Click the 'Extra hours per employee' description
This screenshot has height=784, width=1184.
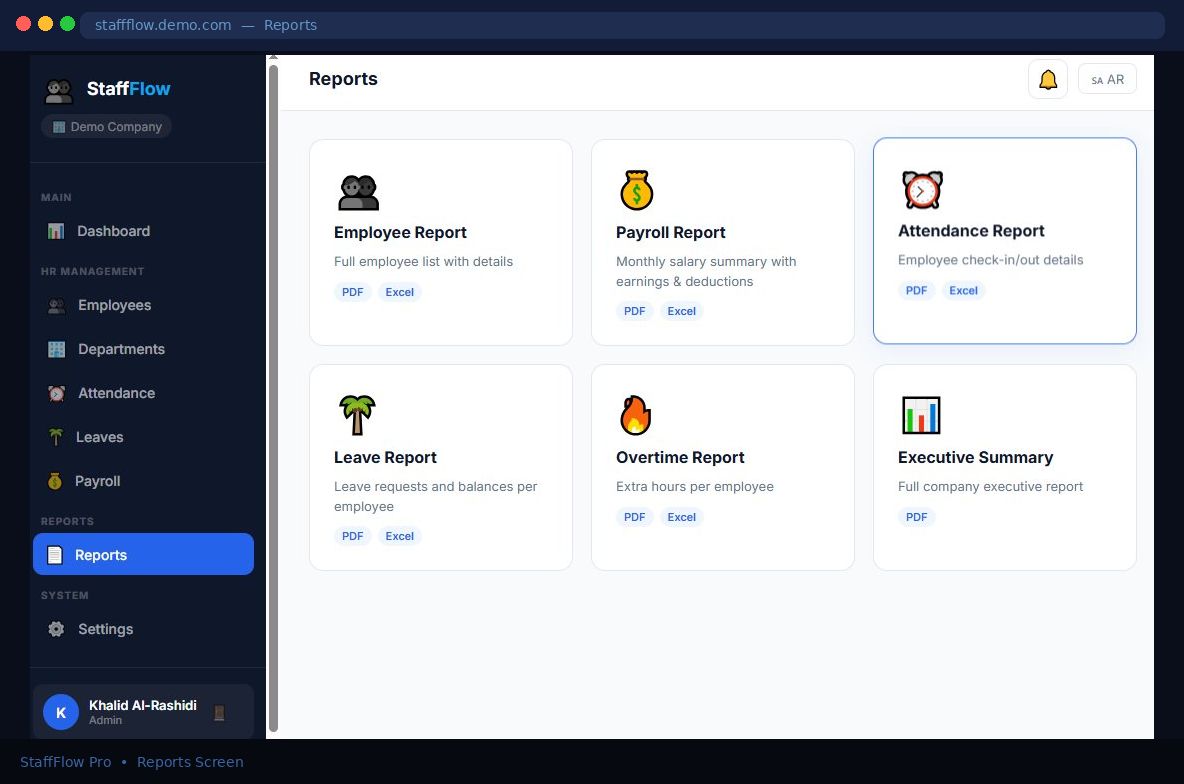click(695, 486)
